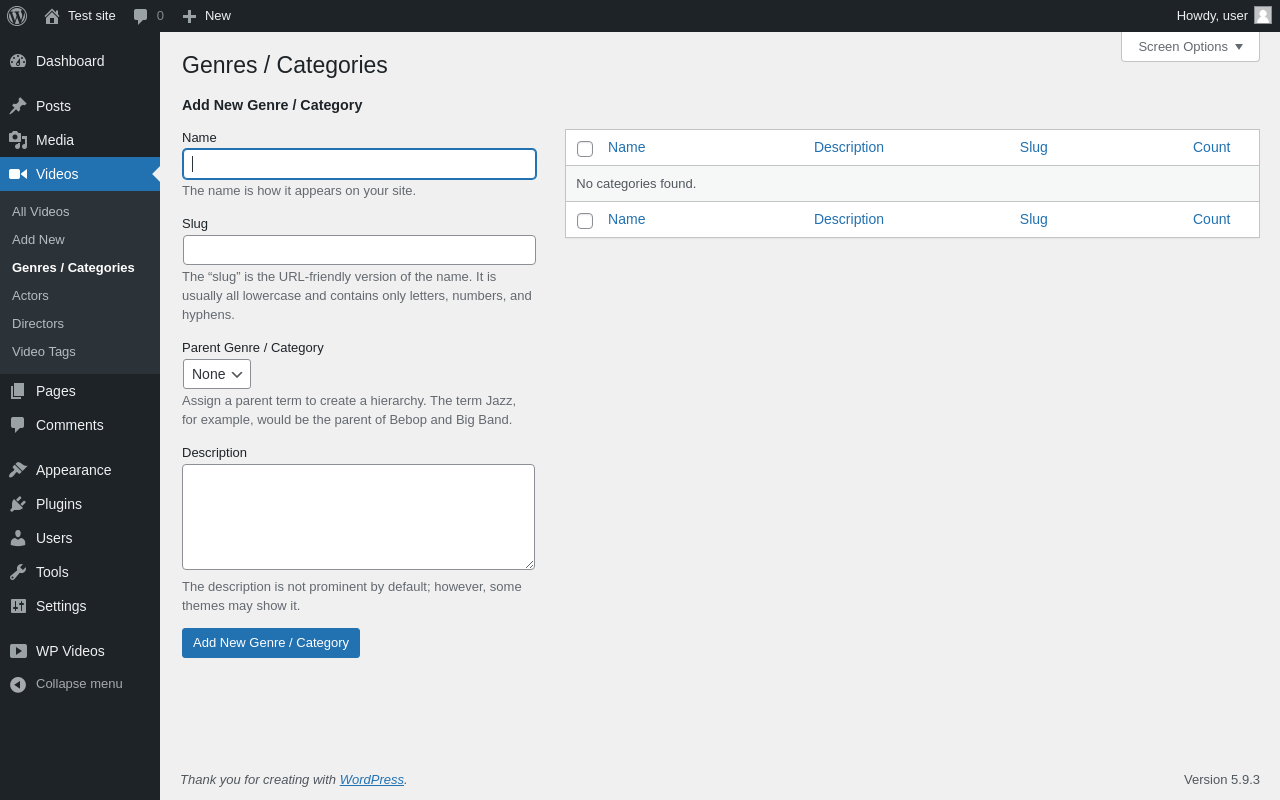Click the Dashboard gauge icon
The image size is (1280, 800).
coord(18,61)
